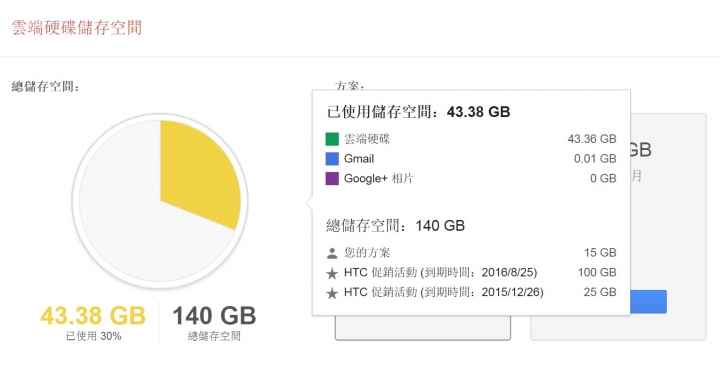Click the person icon beside 您的方案
Image resolution: width=720 pixels, height=376 pixels.
pyautogui.click(x=332, y=253)
